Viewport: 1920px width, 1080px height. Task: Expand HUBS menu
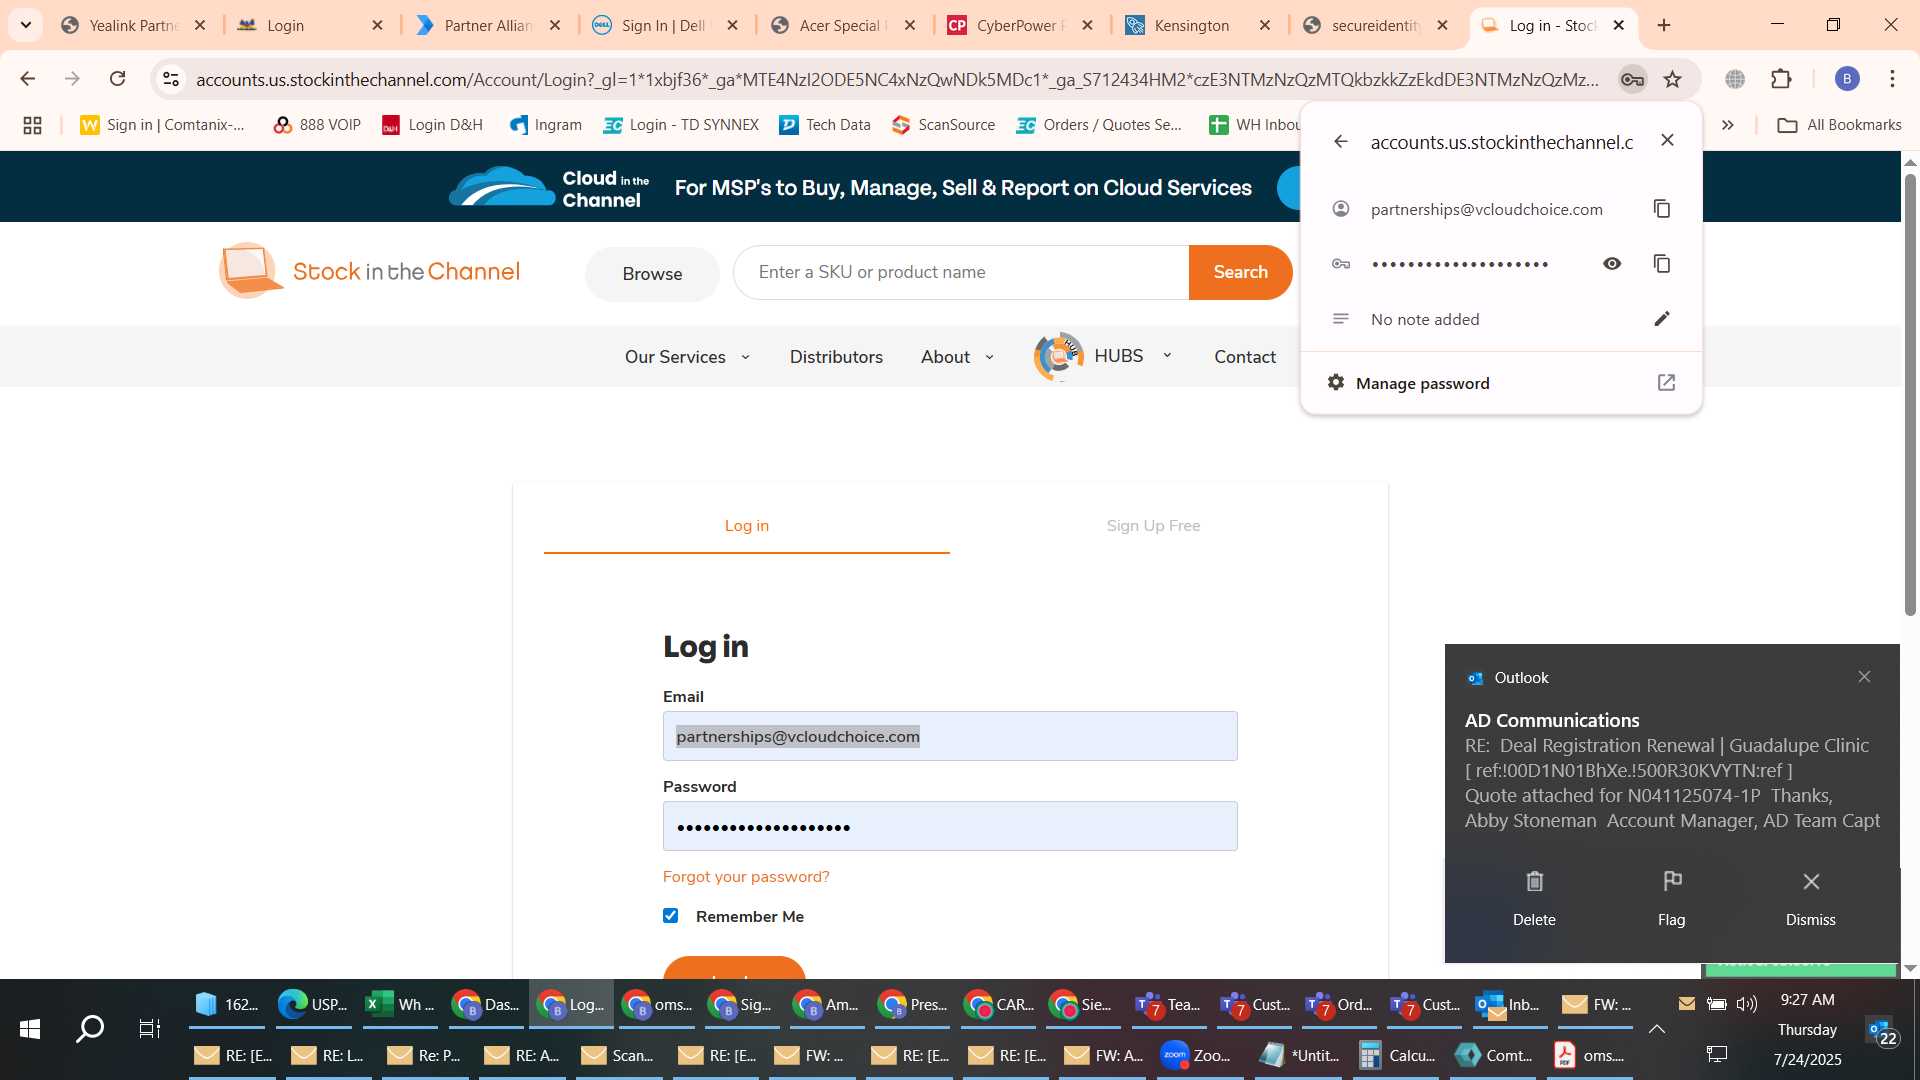[x=1103, y=356]
